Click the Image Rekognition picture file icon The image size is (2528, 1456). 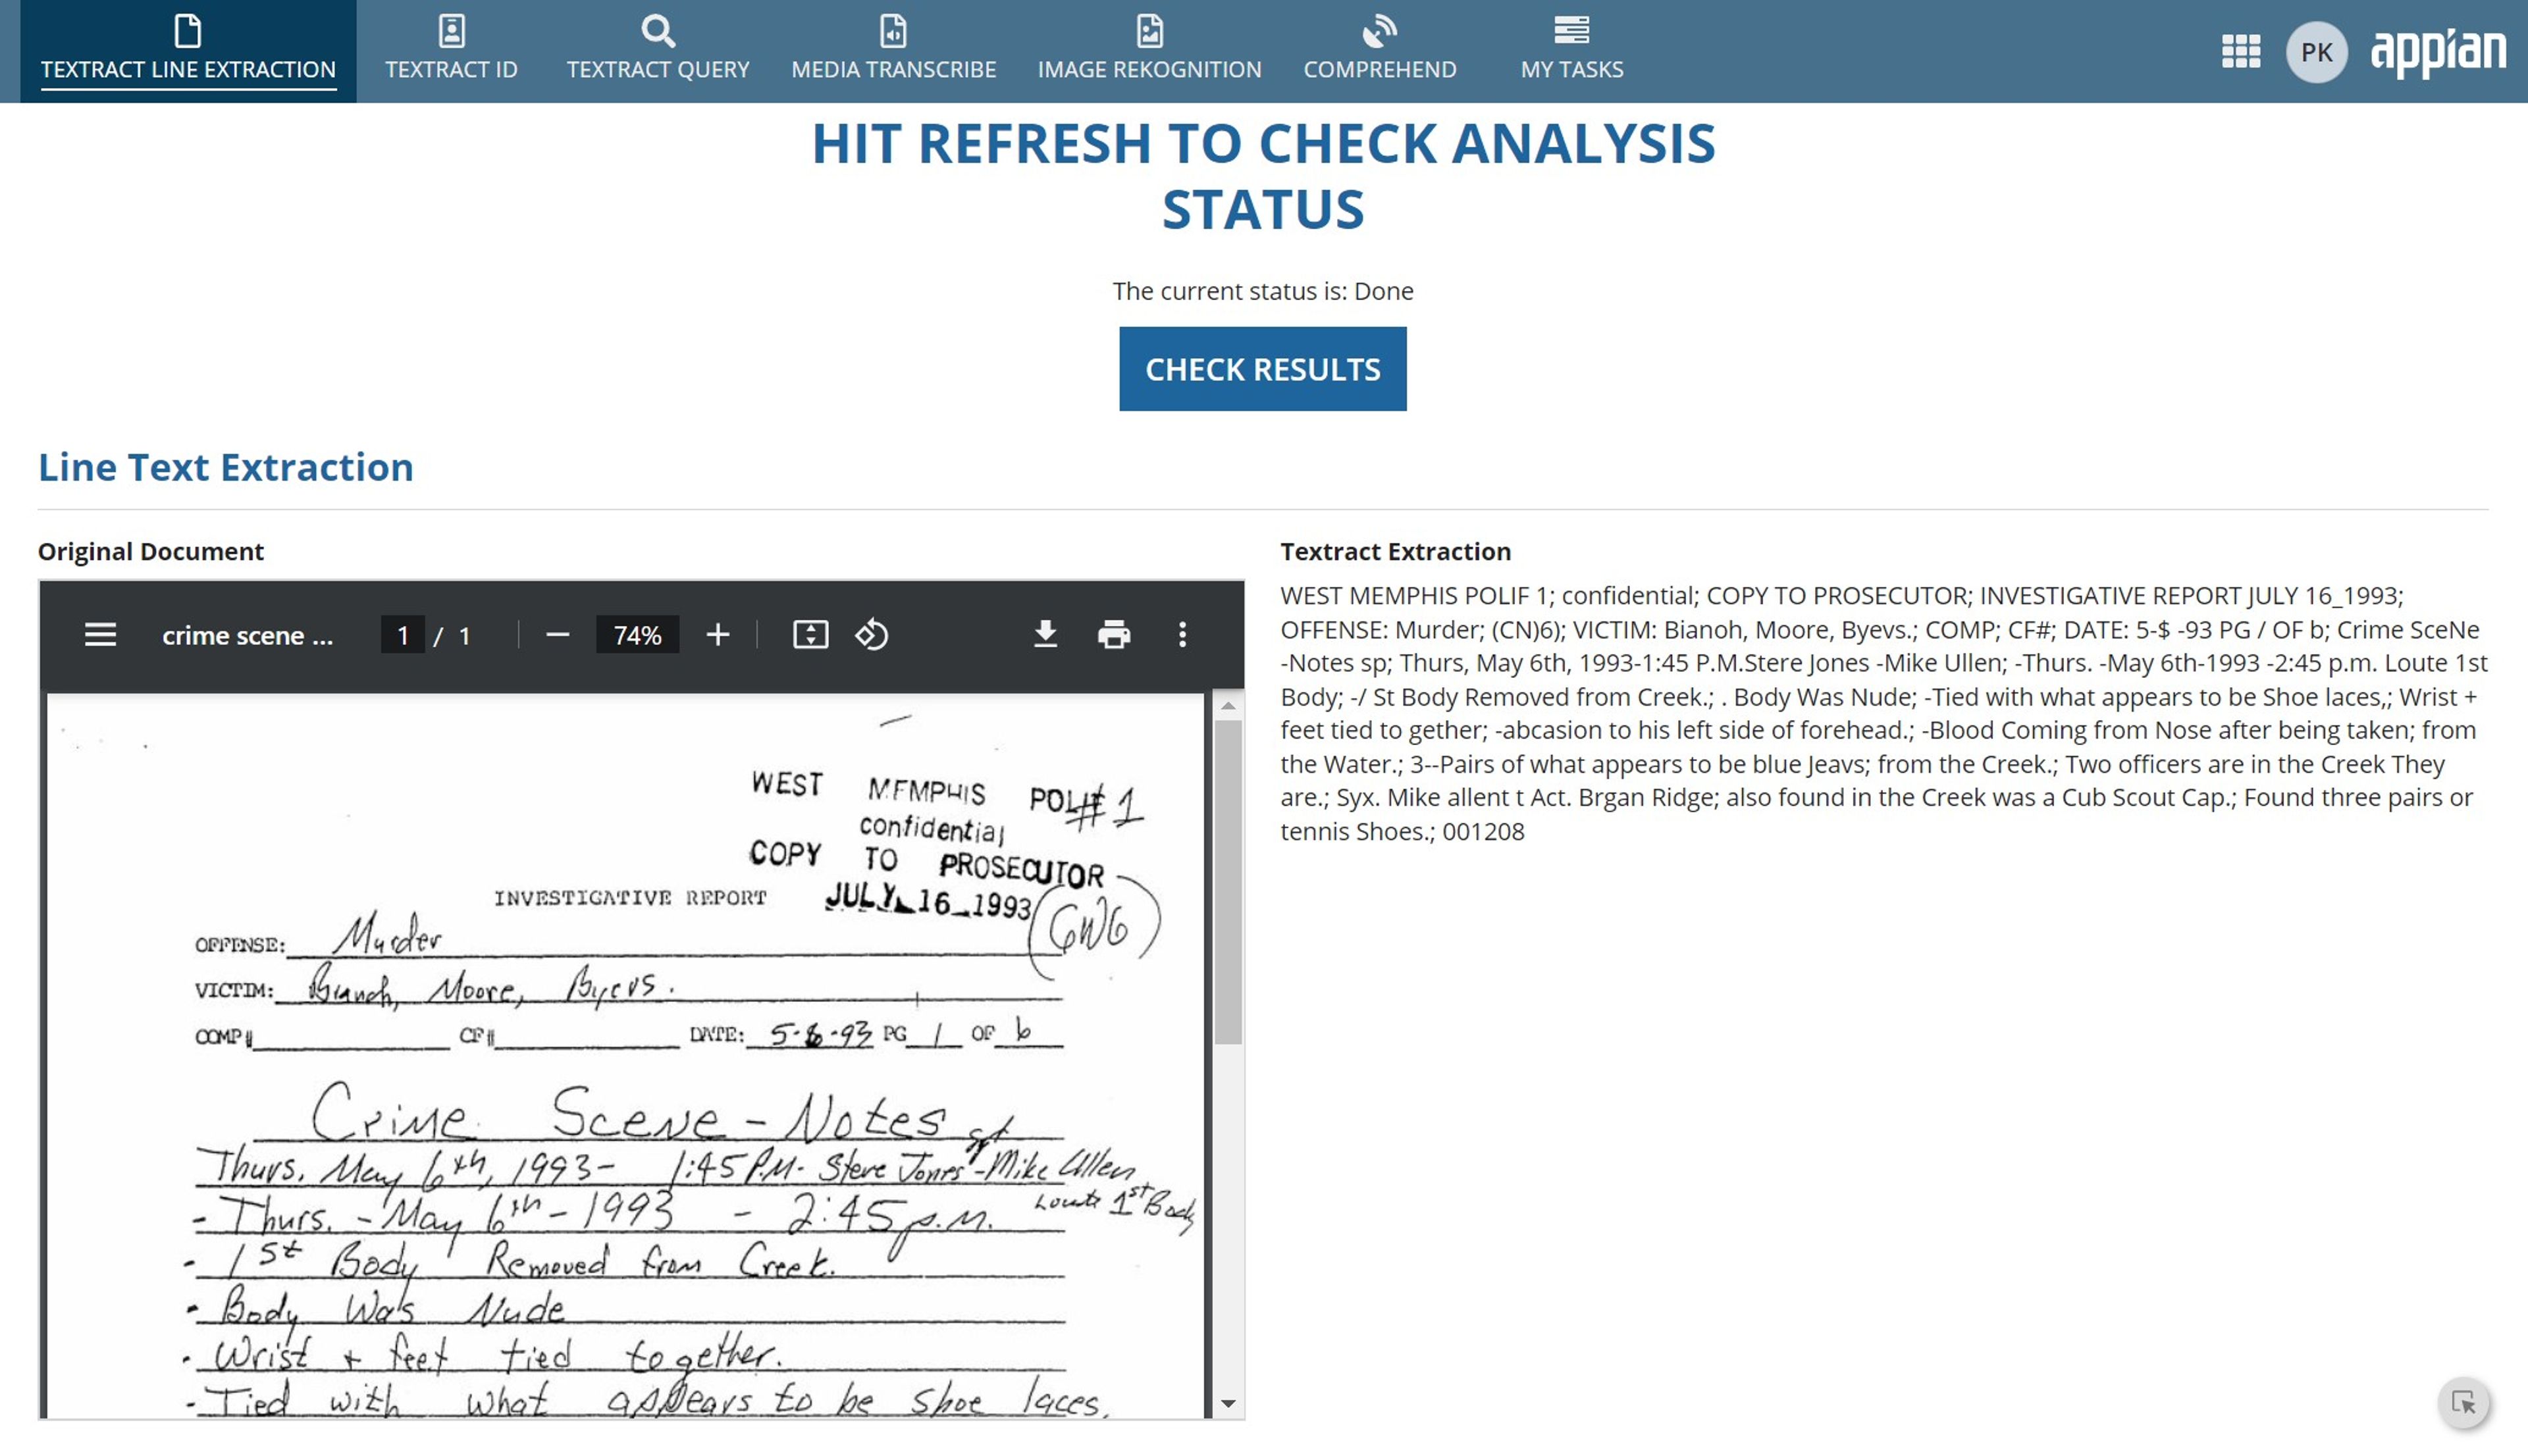(x=1149, y=31)
